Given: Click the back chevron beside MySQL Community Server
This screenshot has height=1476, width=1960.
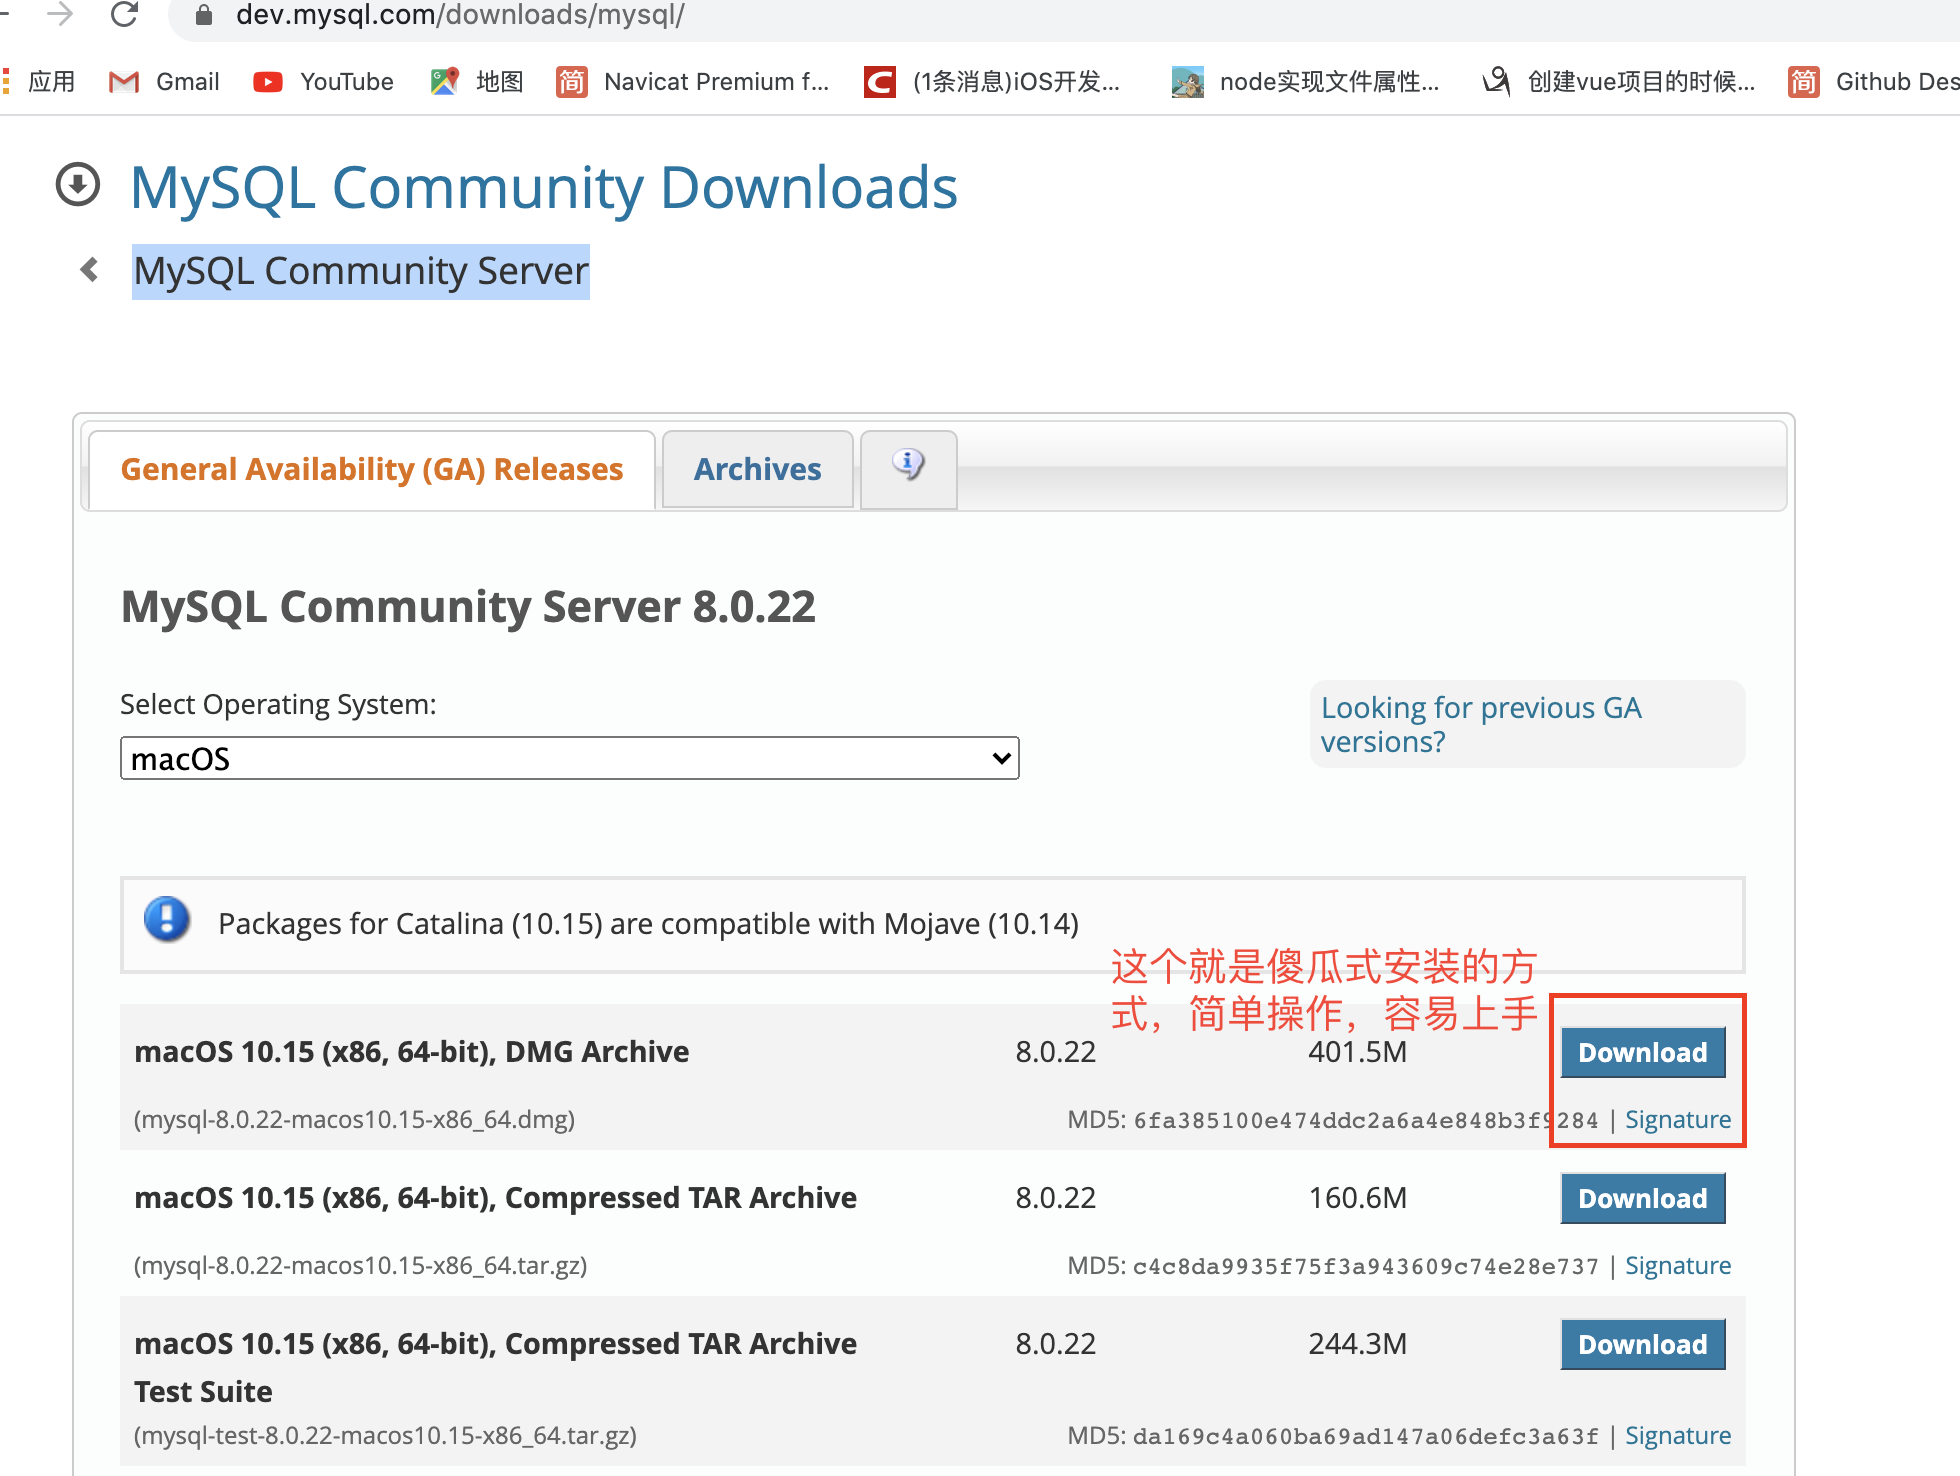Looking at the screenshot, I should (x=90, y=270).
